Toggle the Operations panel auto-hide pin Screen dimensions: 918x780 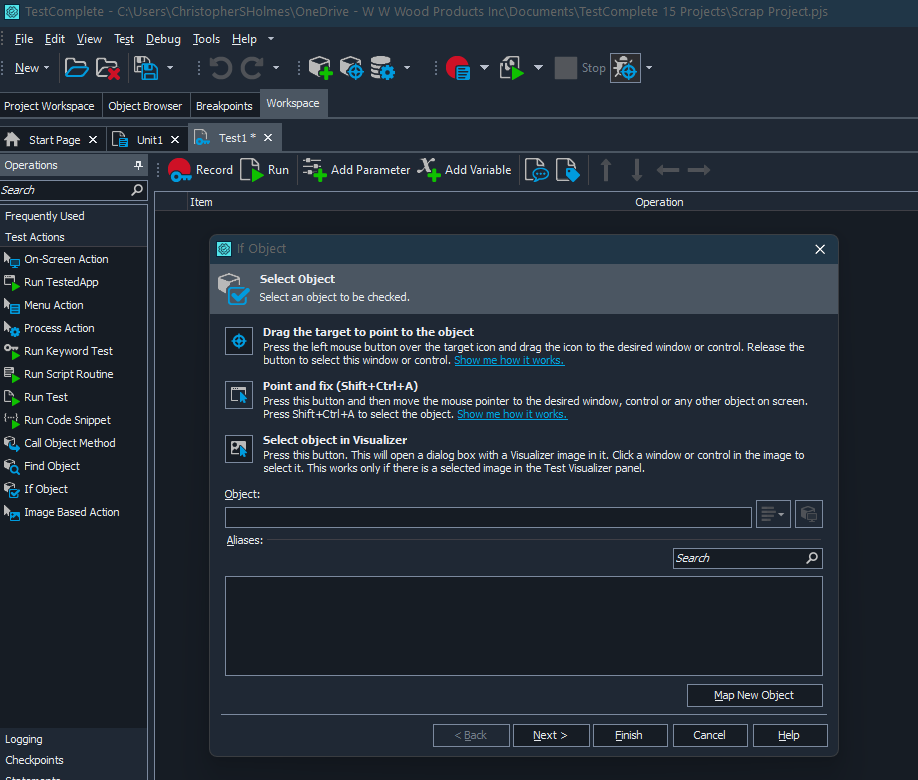[138, 165]
